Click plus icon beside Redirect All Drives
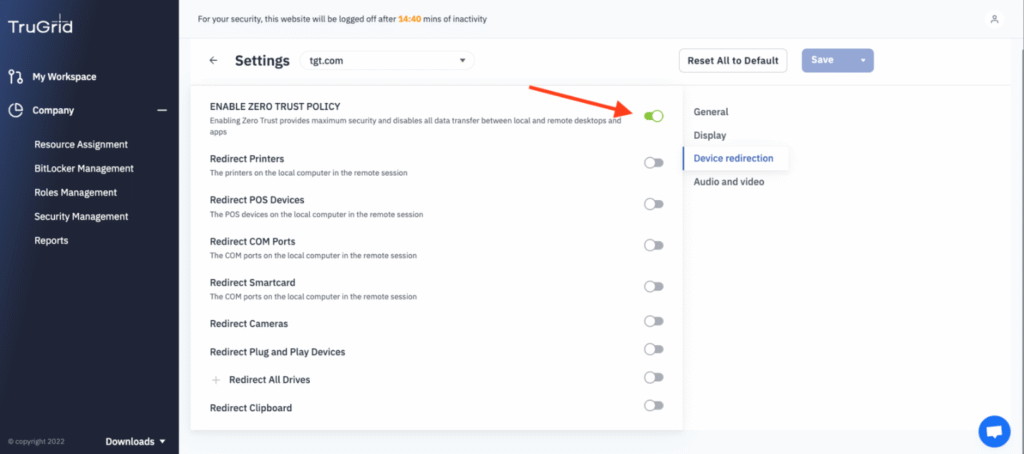The height and width of the screenshot is (454, 1024). [216, 380]
